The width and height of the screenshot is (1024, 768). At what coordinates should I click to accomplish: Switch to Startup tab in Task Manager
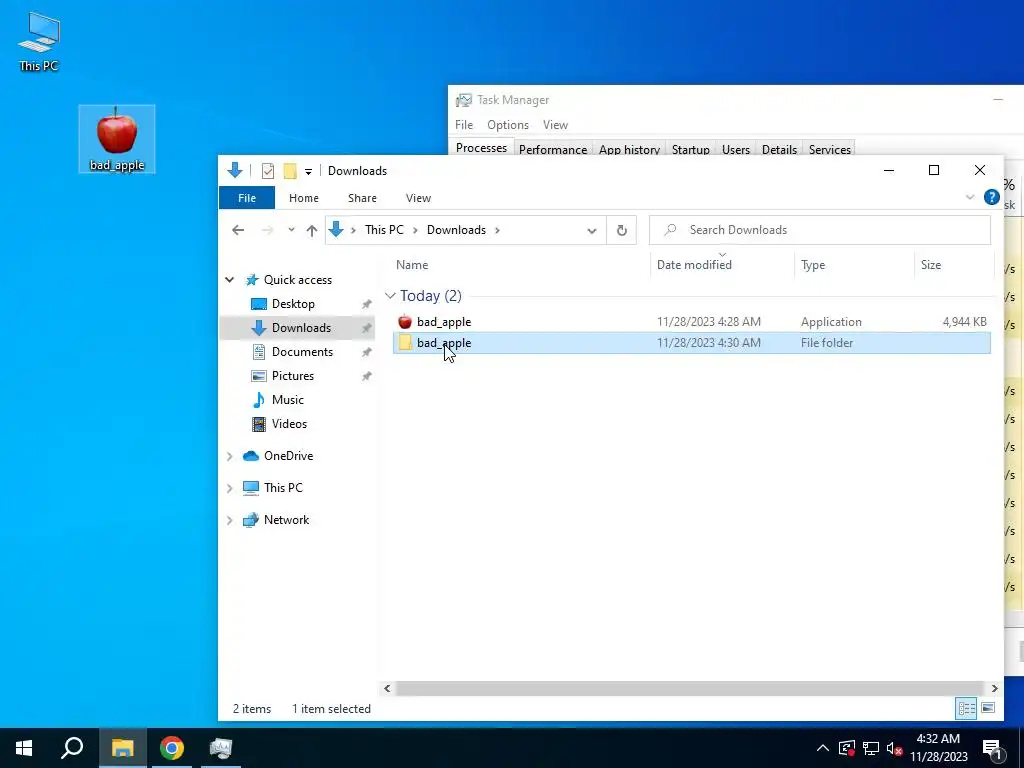click(690, 150)
